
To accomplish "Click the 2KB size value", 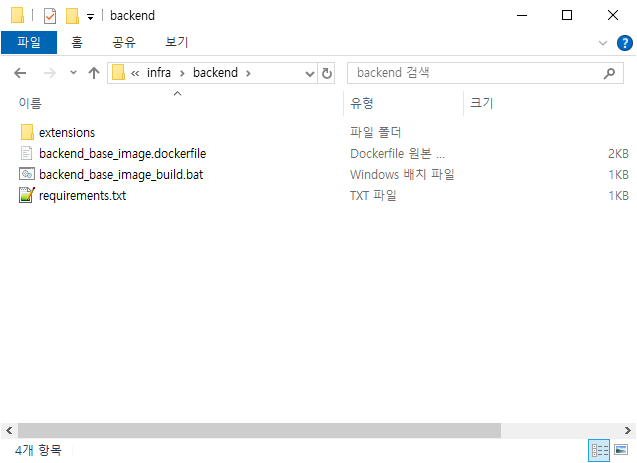I will (618, 154).
